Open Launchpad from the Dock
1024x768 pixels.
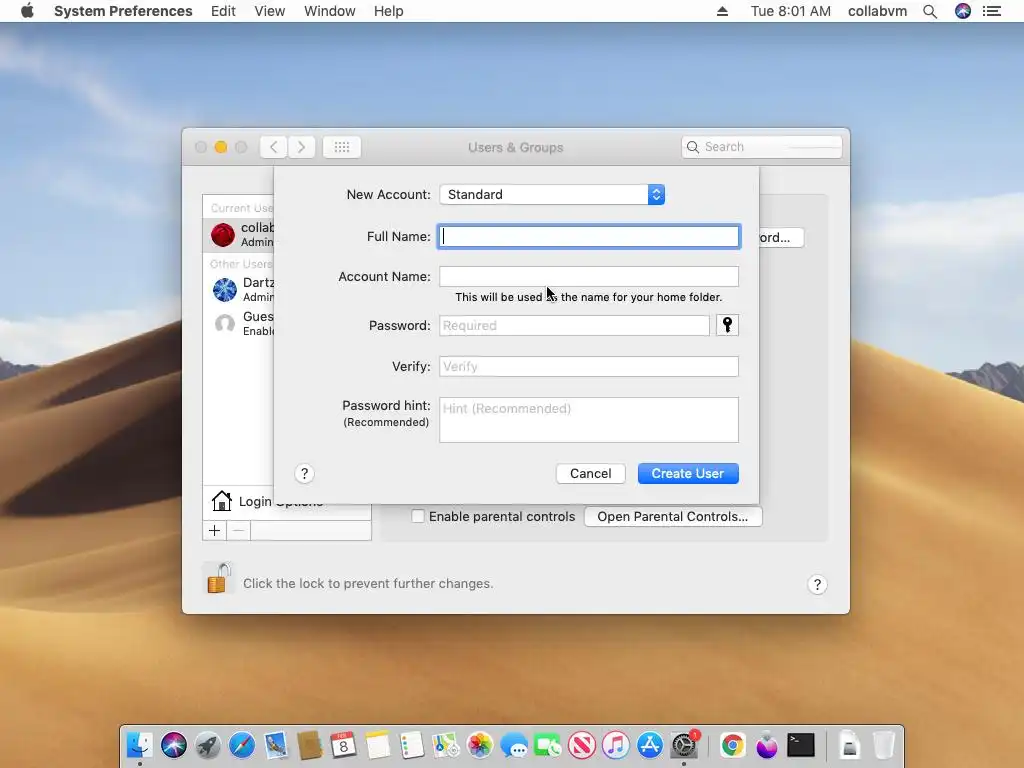point(208,745)
